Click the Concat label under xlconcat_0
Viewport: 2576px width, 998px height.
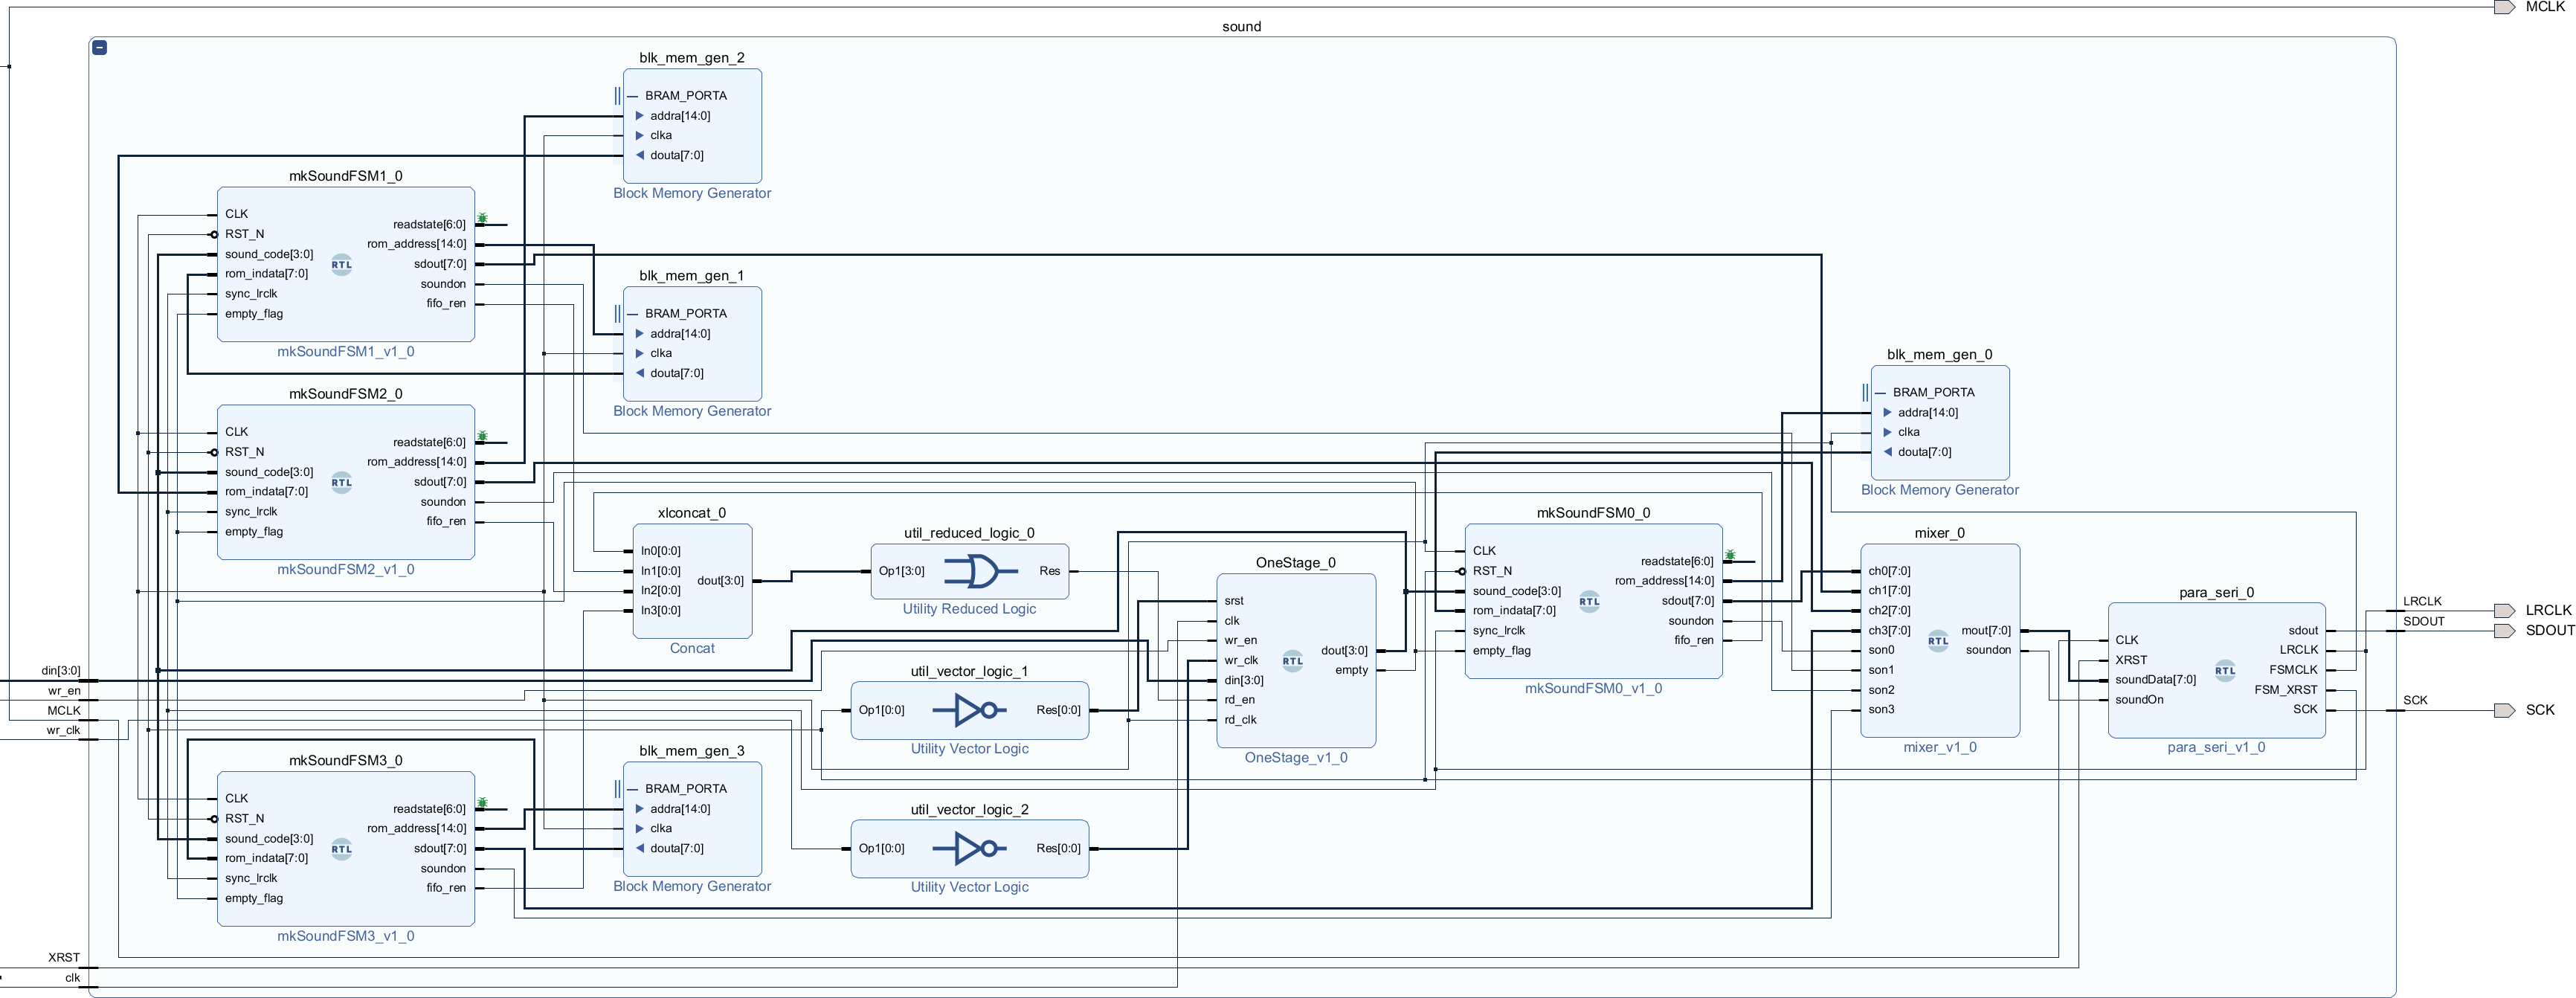[x=692, y=648]
